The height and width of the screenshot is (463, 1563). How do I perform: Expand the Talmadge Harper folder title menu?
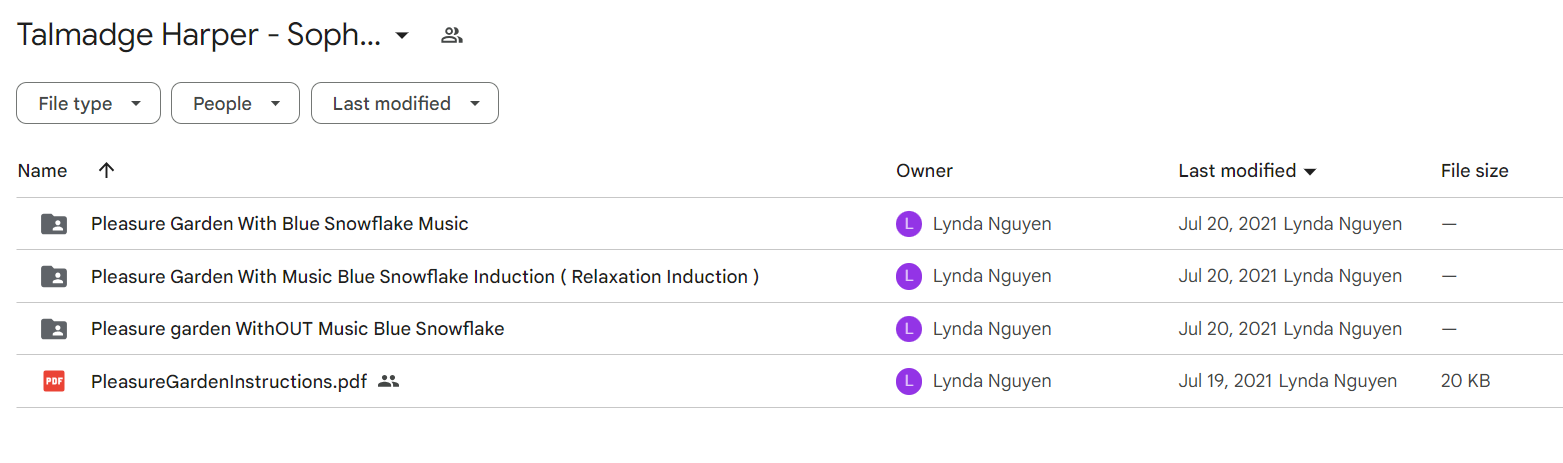click(x=402, y=36)
